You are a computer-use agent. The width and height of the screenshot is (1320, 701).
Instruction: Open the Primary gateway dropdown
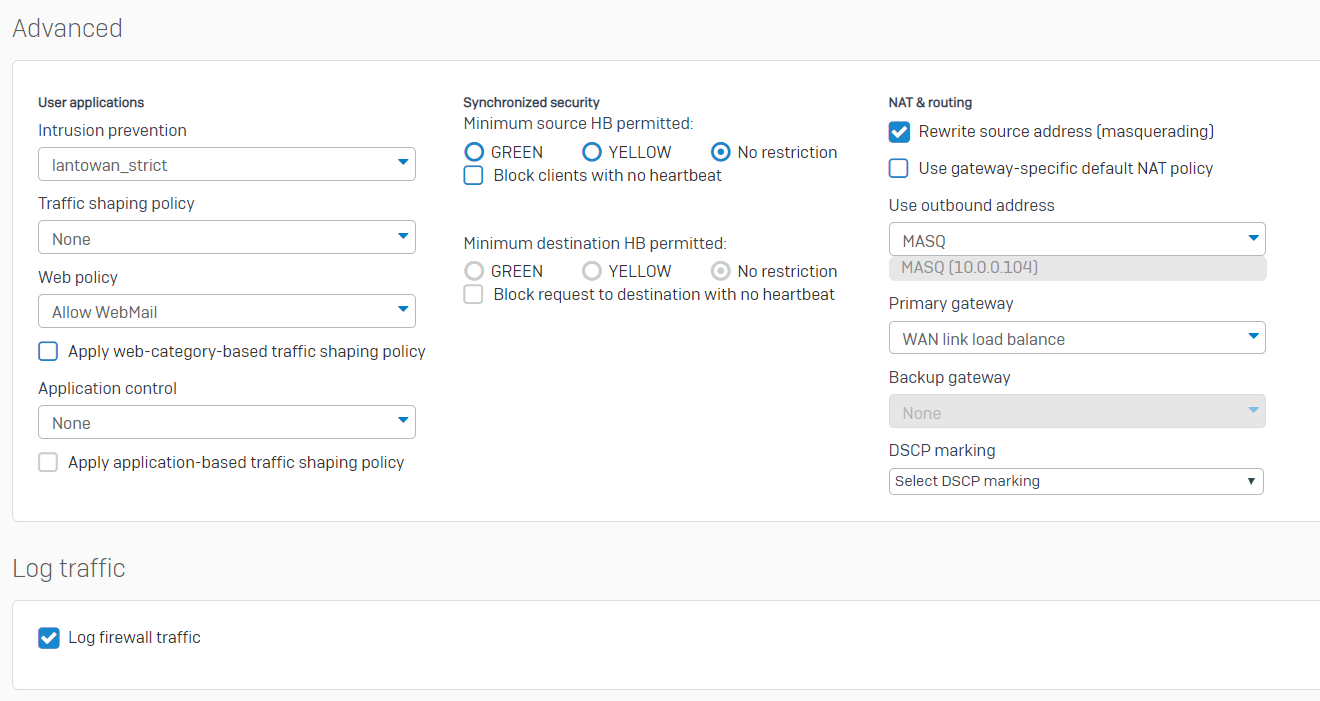click(x=1077, y=338)
